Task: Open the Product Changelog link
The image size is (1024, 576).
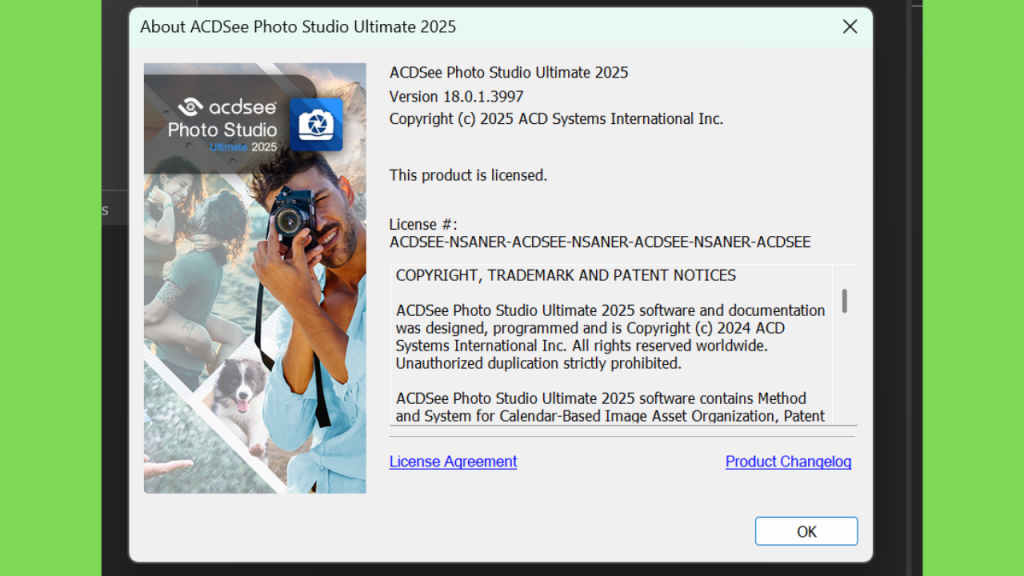Action: pyautogui.click(x=788, y=461)
